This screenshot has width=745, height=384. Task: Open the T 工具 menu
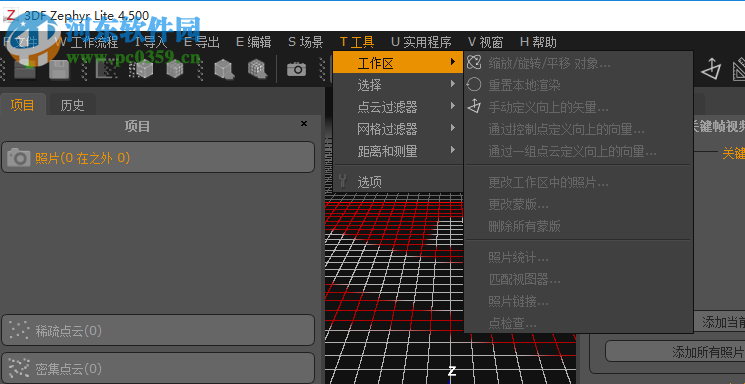357,42
